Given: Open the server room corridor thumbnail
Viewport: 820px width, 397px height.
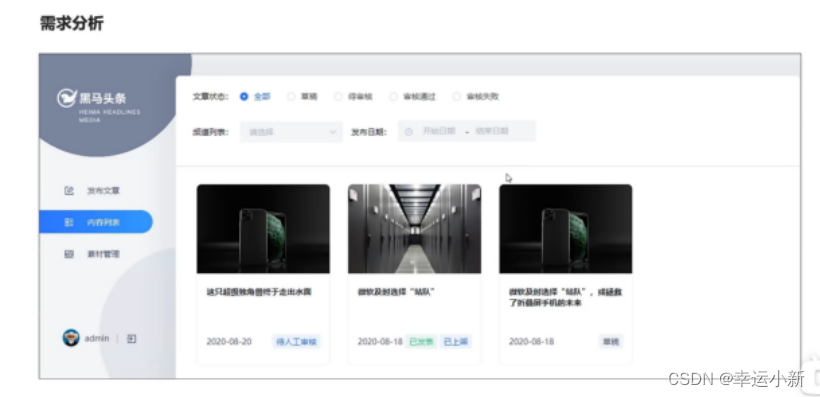Looking at the screenshot, I should [415, 229].
